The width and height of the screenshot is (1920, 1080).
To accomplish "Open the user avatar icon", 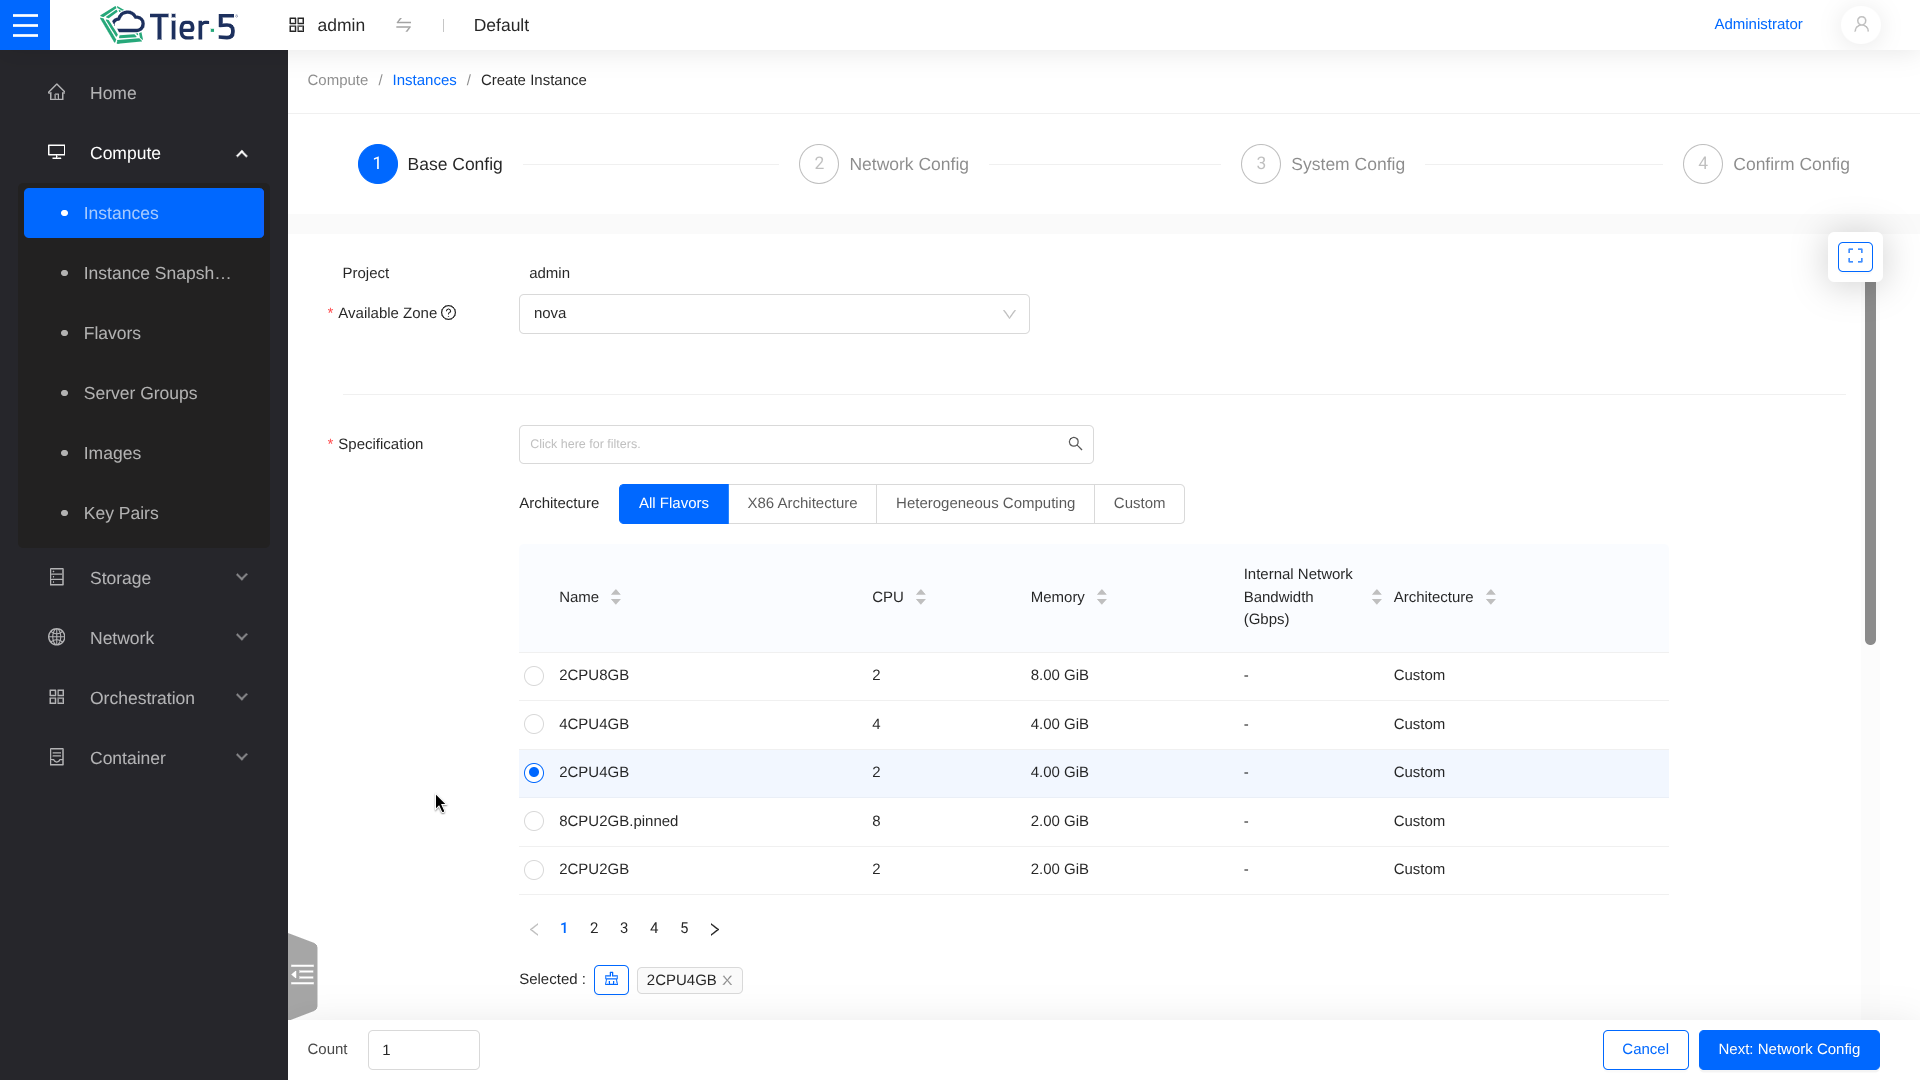I will tap(1860, 25).
